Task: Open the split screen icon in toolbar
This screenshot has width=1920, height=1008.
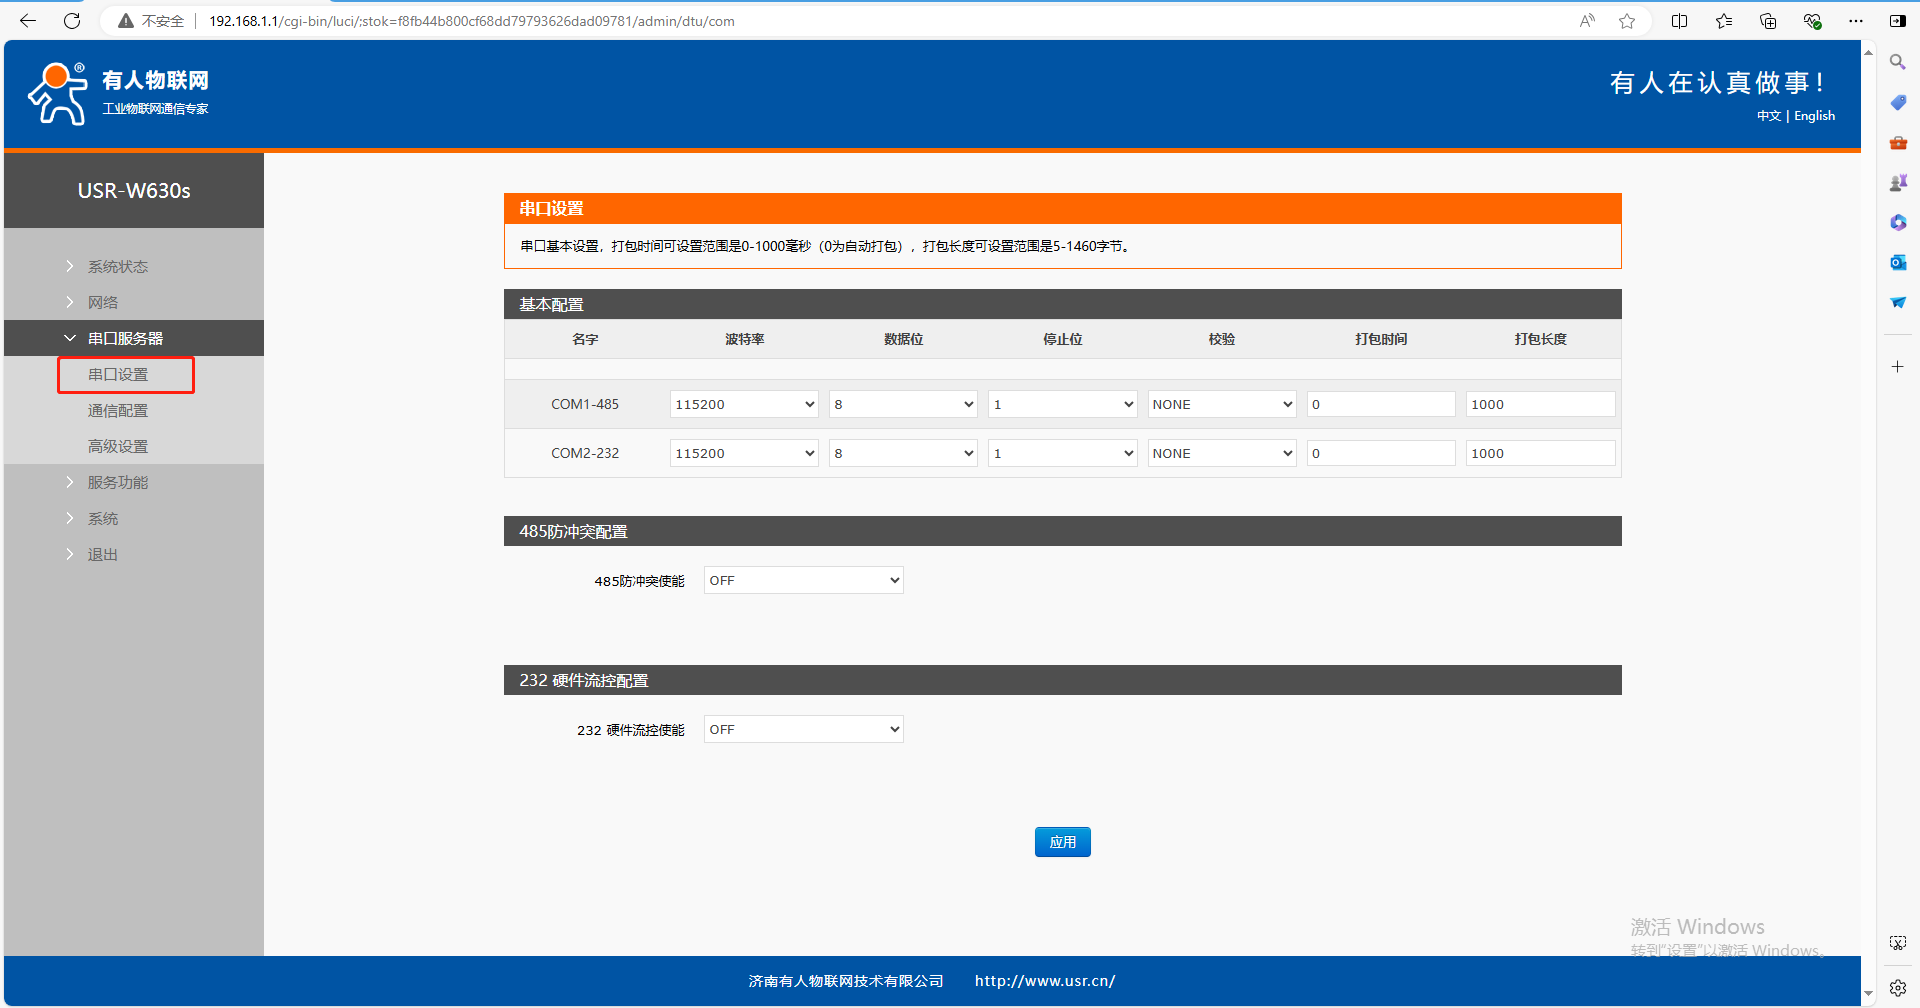Action: pos(1679,21)
